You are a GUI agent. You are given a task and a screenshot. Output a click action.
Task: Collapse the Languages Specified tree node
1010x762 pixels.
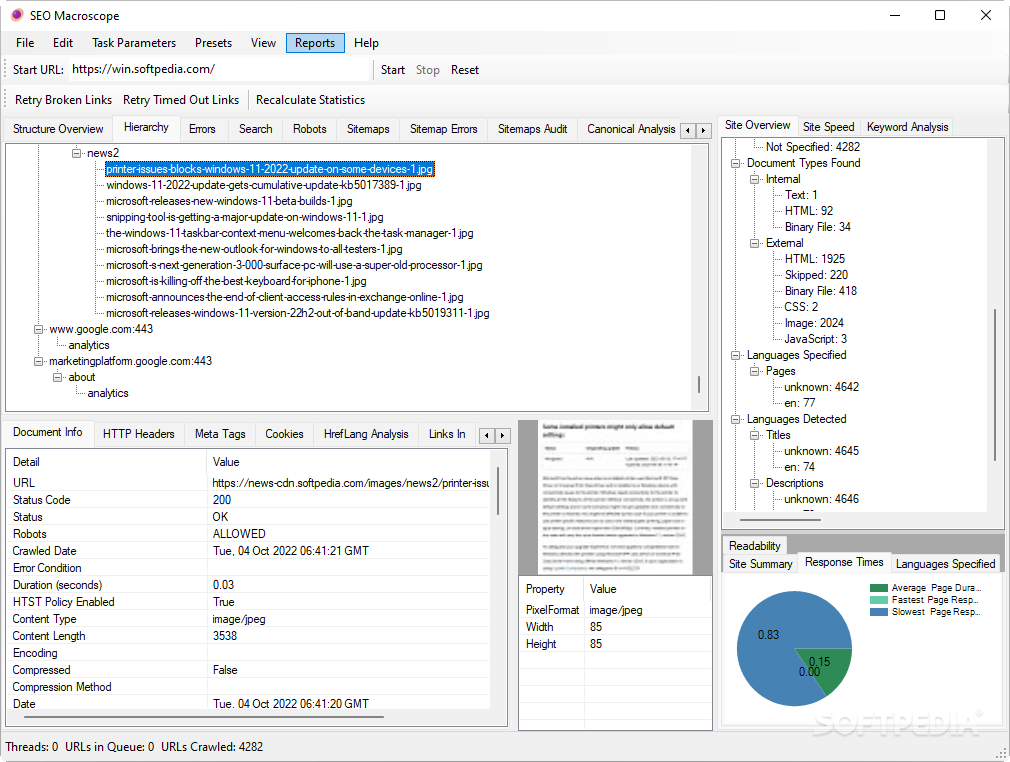coord(736,356)
